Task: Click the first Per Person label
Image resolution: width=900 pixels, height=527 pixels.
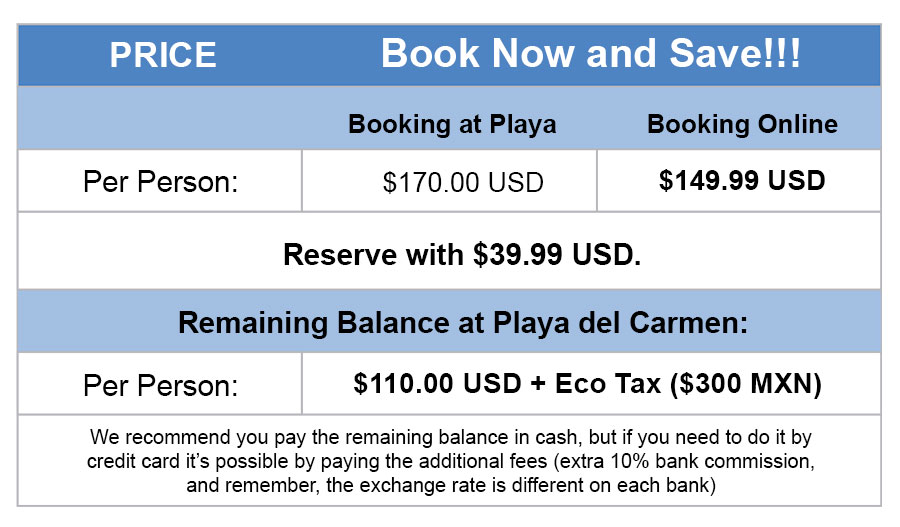Action: pos(160,182)
